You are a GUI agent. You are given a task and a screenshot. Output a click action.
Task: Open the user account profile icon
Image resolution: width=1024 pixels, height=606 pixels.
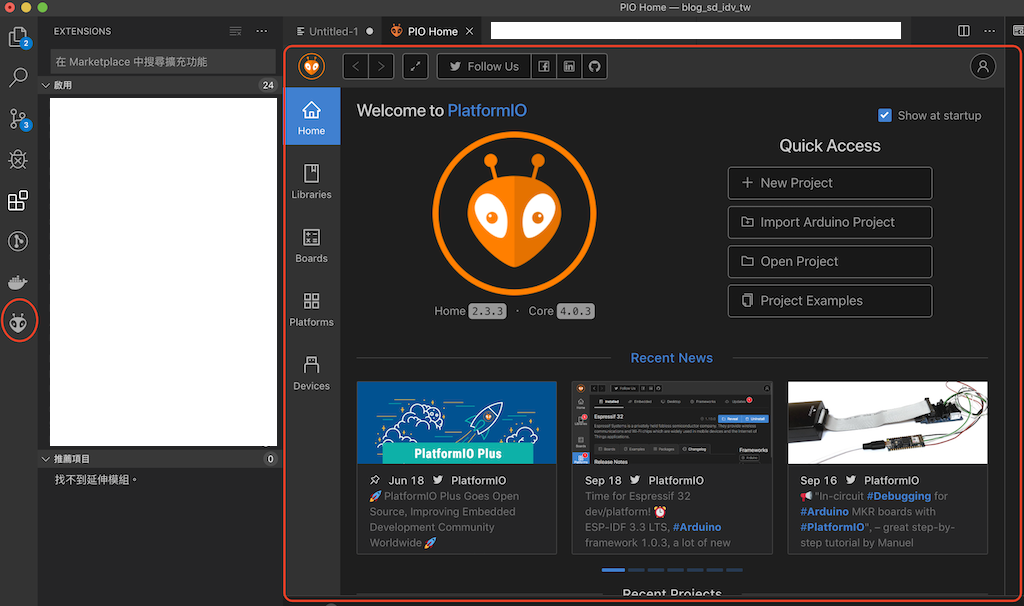[x=983, y=66]
